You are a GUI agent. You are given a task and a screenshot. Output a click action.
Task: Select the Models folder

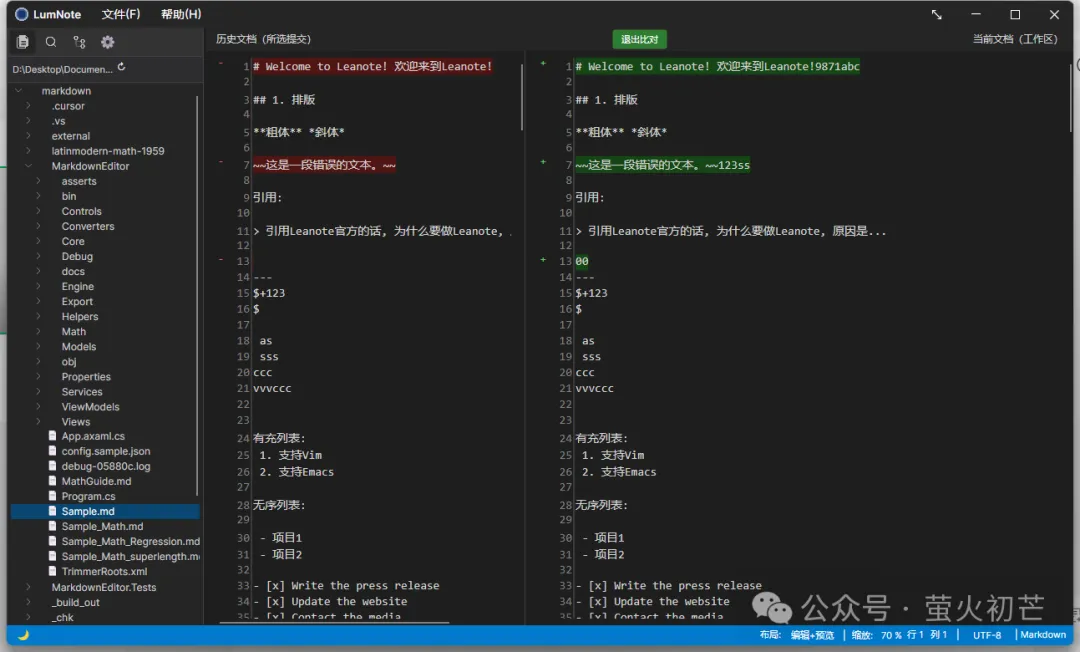click(x=79, y=347)
